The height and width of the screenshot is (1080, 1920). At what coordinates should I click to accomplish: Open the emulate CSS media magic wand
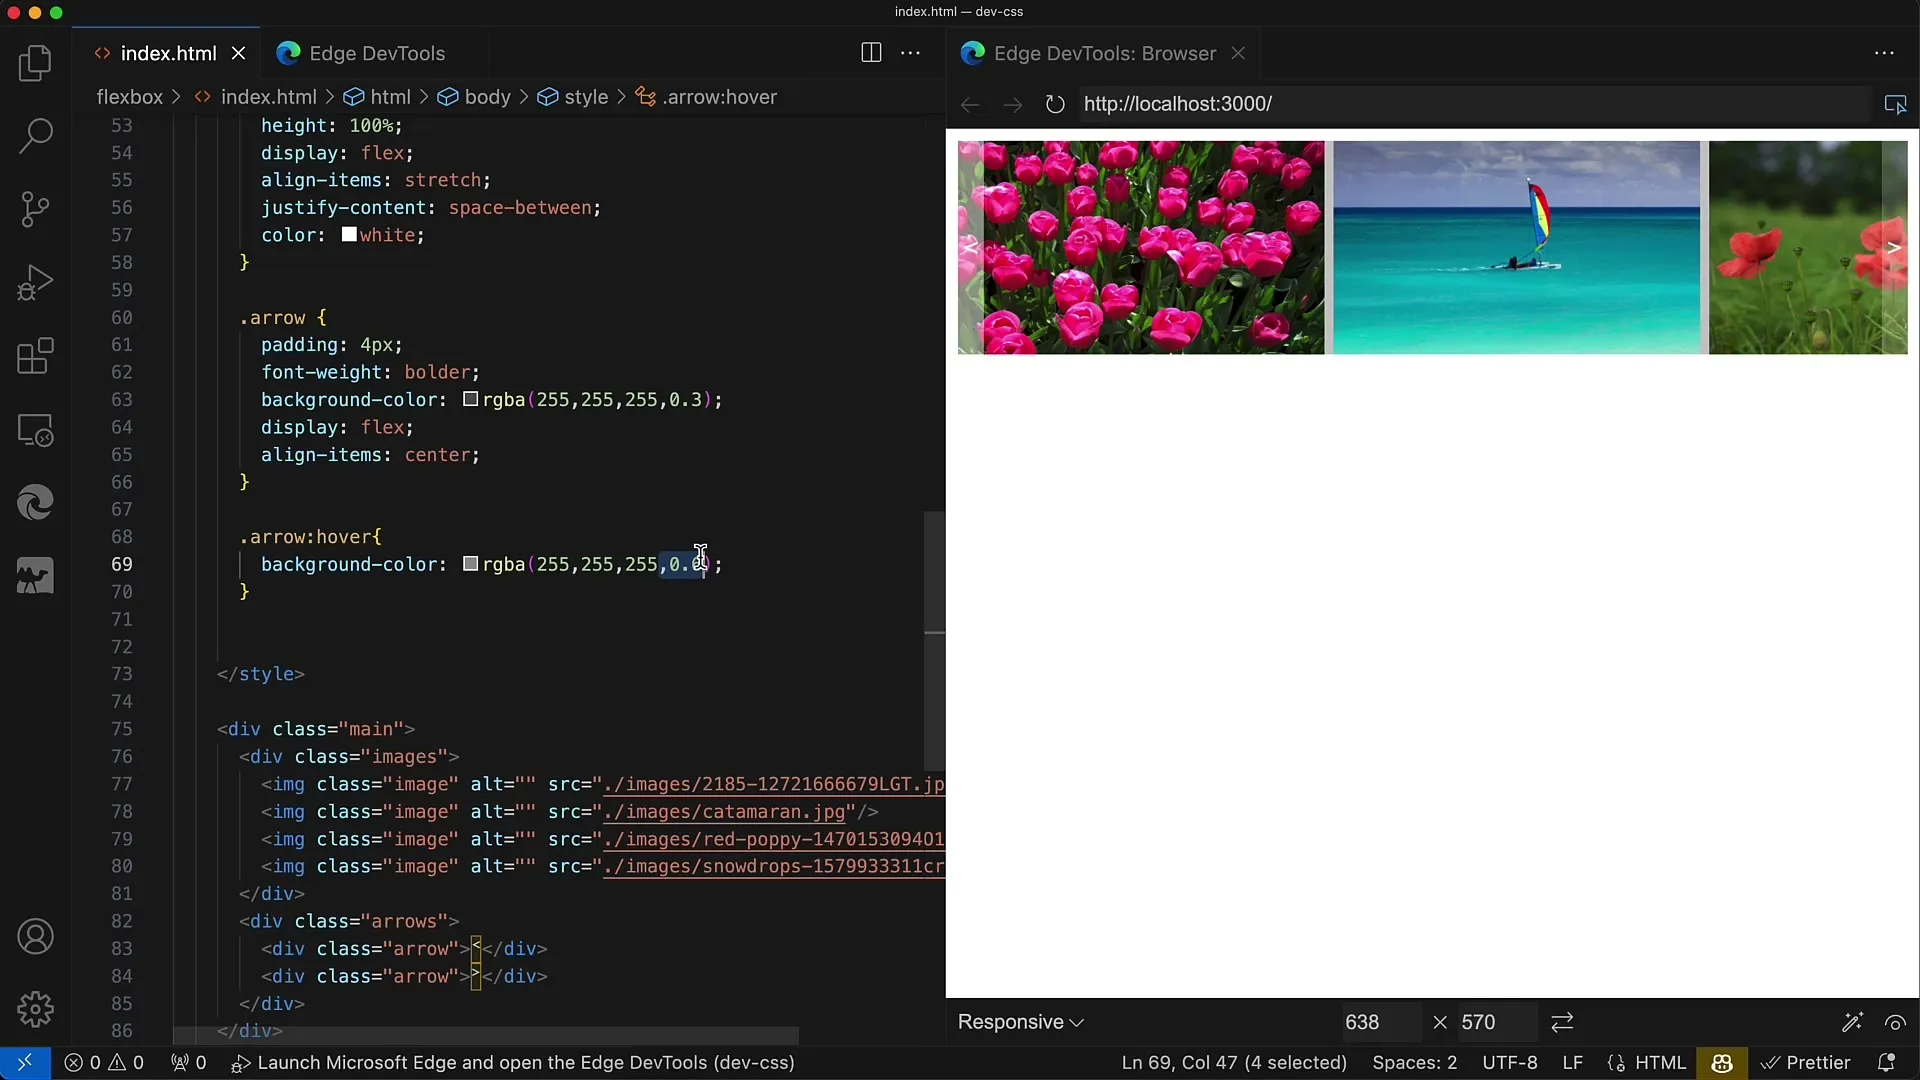click(1852, 1022)
